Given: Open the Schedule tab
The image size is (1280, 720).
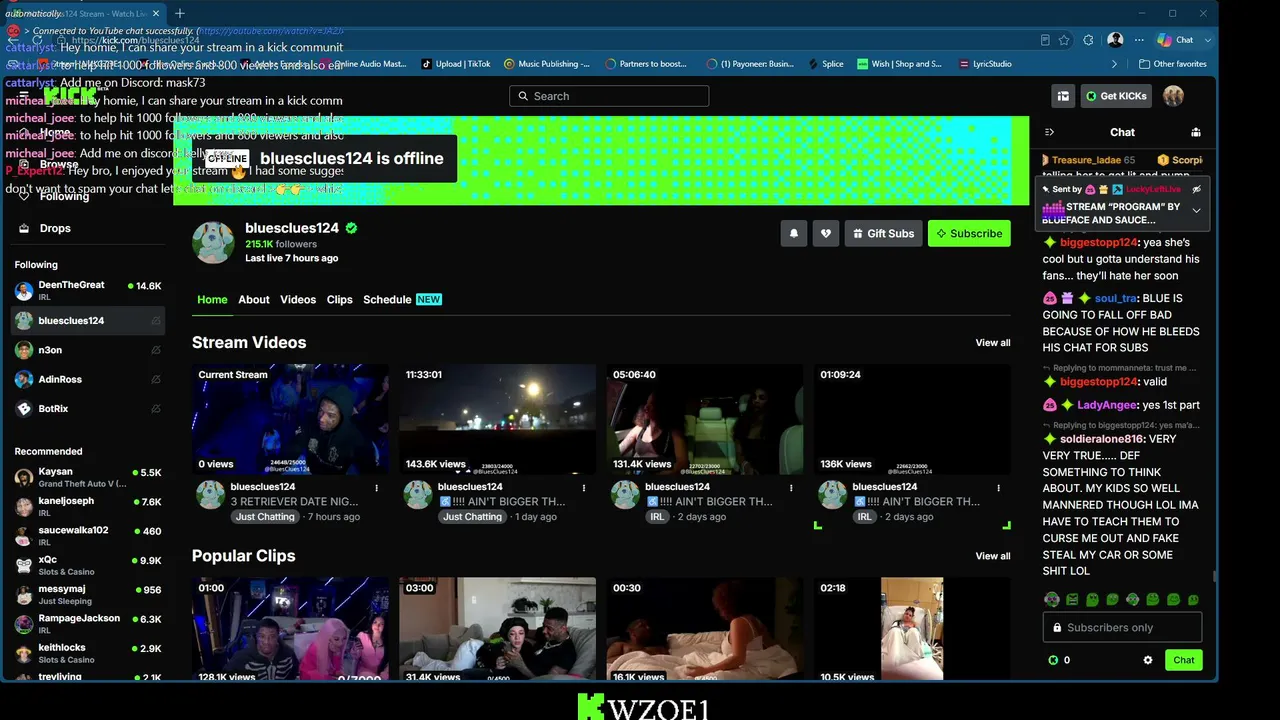Looking at the screenshot, I should [x=402, y=300].
